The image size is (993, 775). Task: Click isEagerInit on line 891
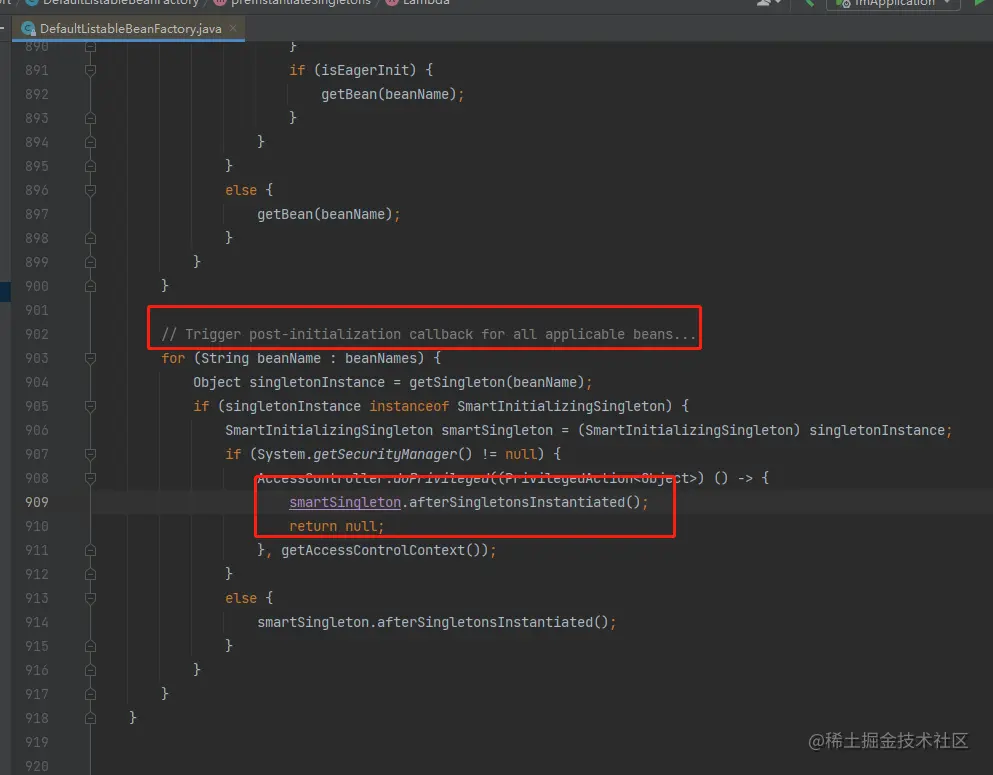(x=365, y=70)
